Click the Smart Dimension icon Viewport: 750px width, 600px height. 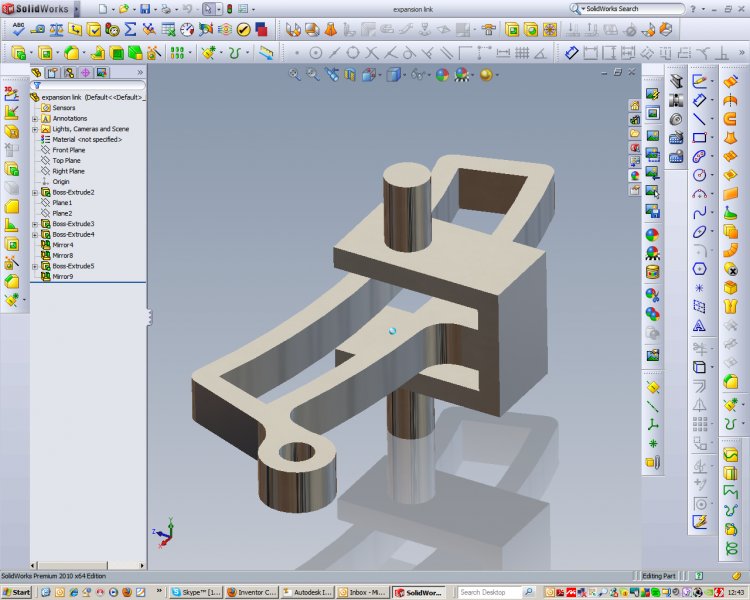[700, 100]
